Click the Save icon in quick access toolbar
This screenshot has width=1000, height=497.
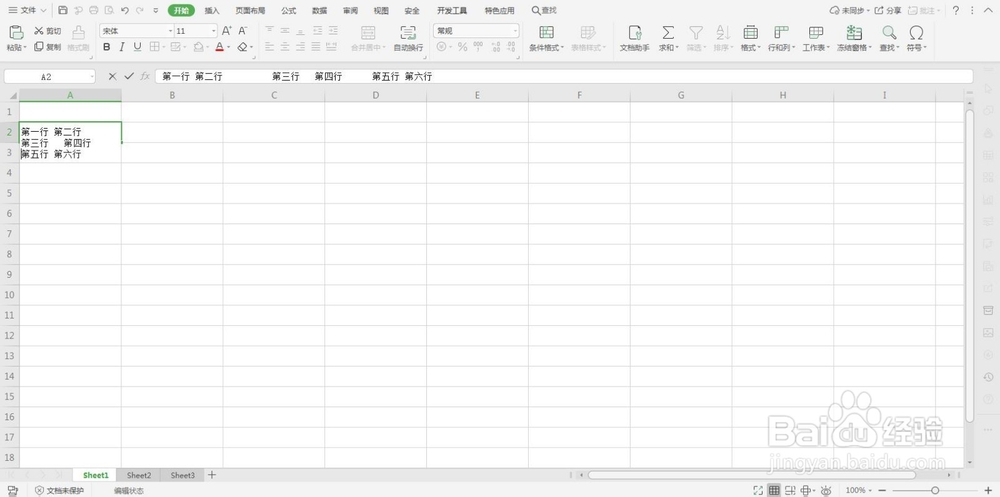click(62, 10)
